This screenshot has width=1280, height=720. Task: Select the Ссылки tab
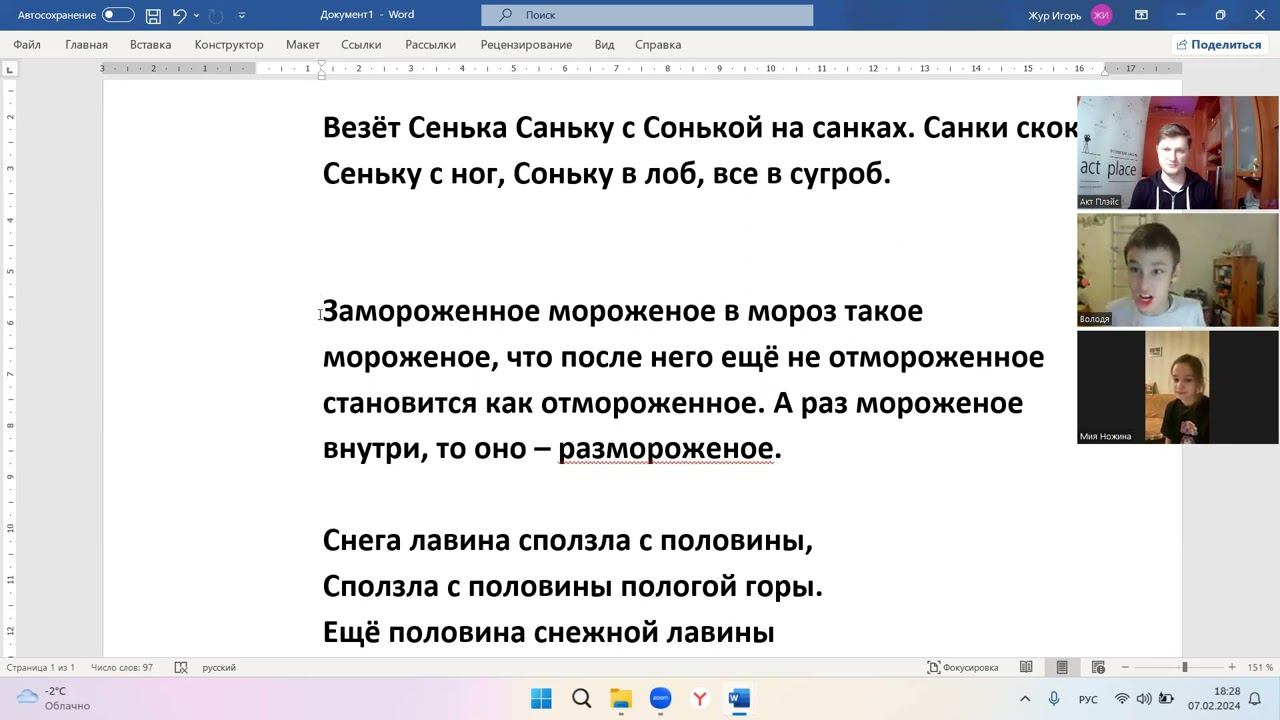[361, 44]
